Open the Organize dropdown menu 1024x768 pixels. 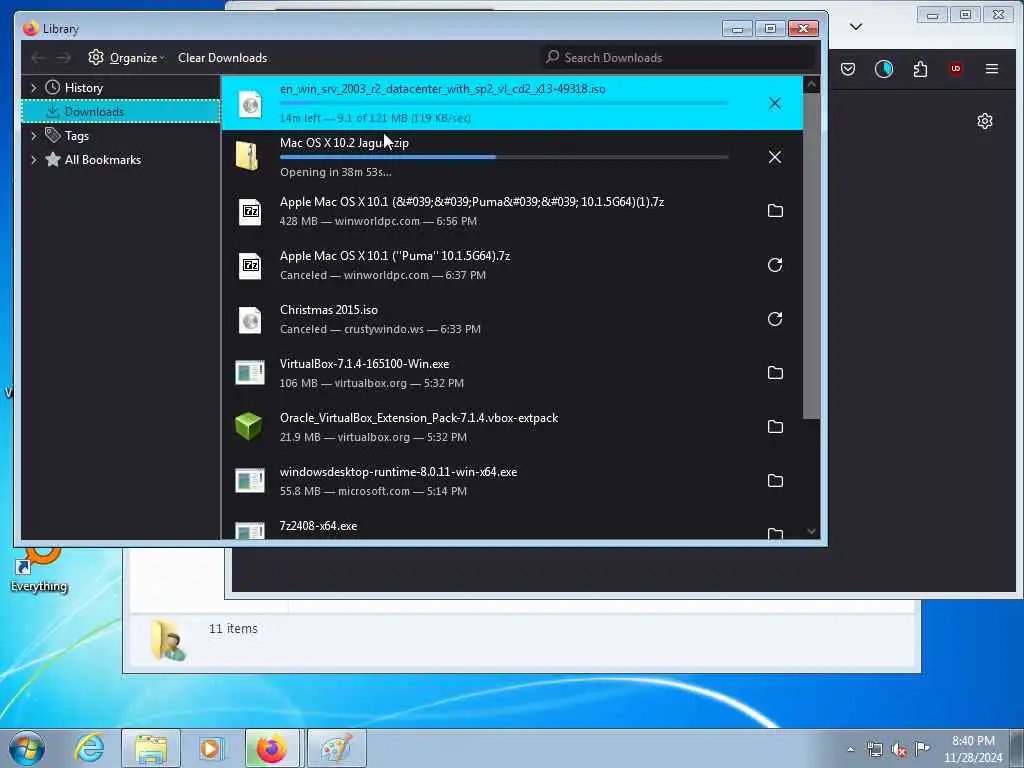[x=127, y=58]
